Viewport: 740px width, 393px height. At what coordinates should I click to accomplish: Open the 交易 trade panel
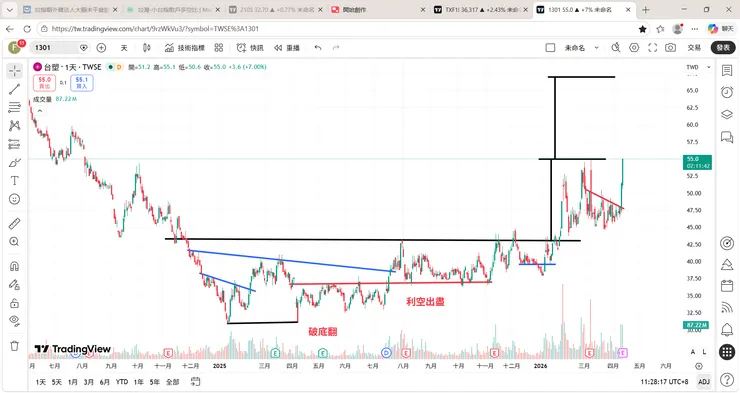point(694,48)
